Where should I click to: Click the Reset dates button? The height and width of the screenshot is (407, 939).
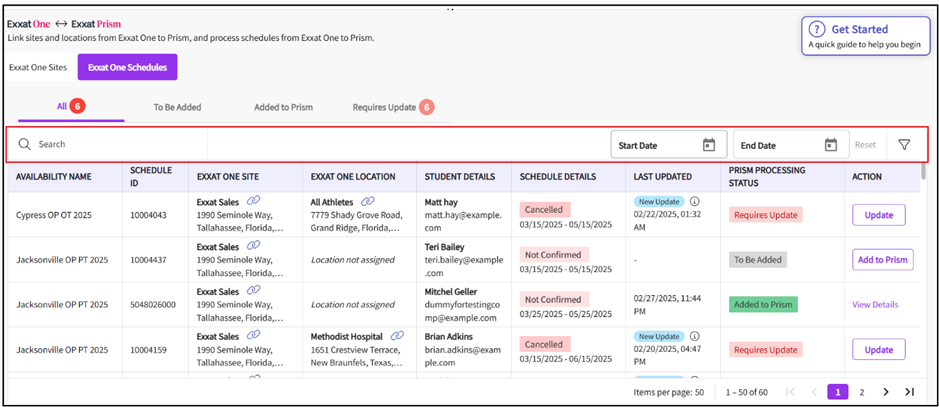(x=865, y=145)
